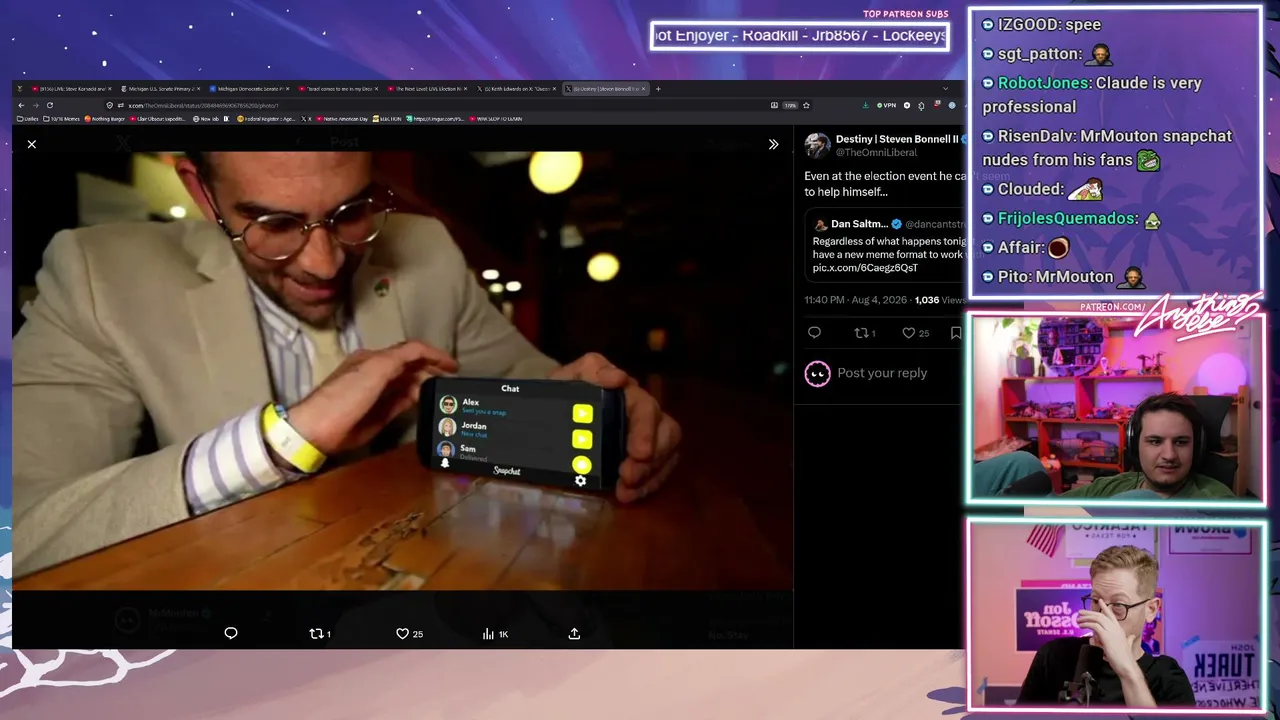Switch to the "Israel comes to me" tab

pyautogui.click(x=338, y=89)
